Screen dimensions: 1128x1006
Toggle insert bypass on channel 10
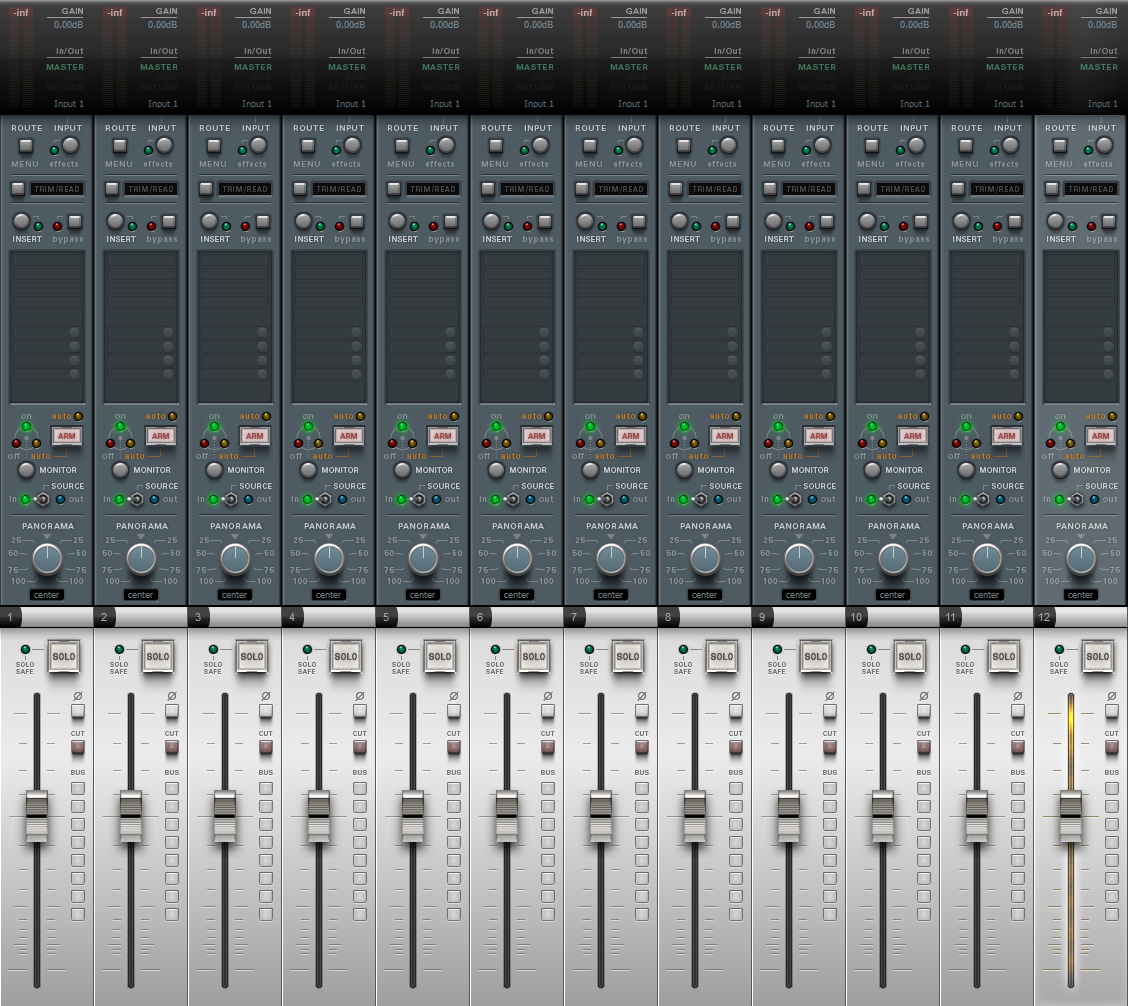[x=921, y=222]
